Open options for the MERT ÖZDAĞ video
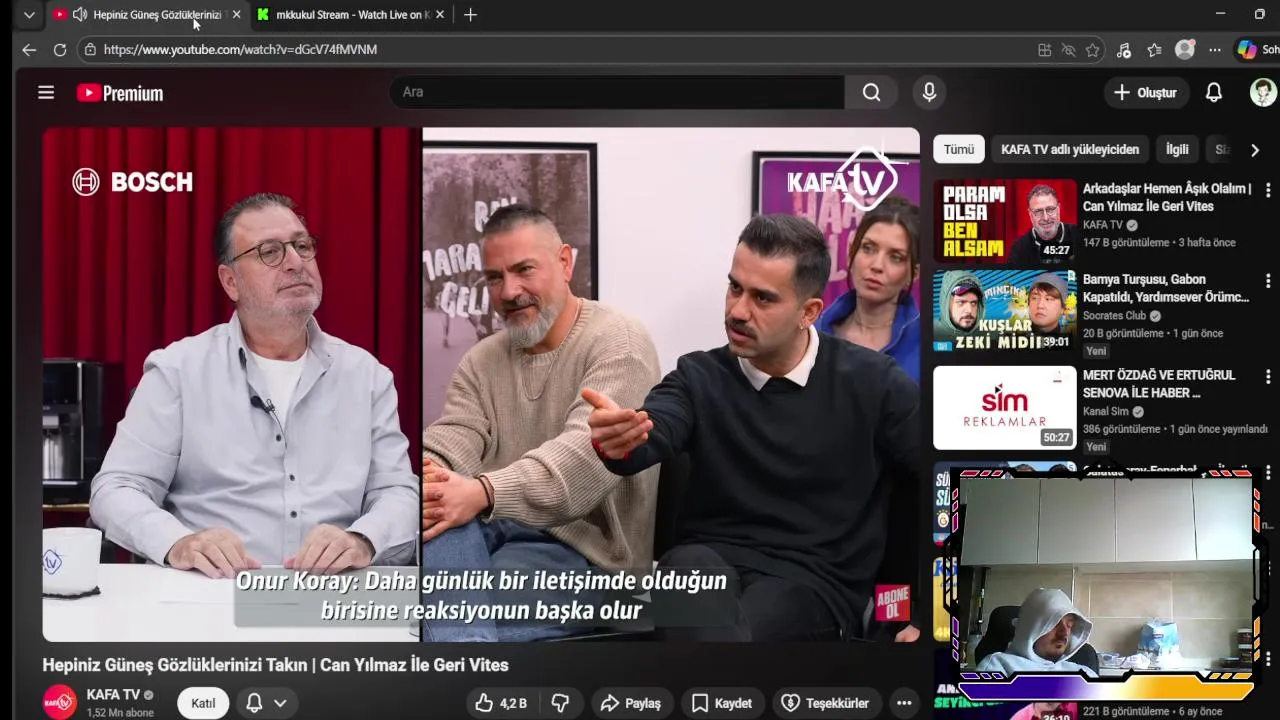This screenshot has height=720, width=1280. tap(1268, 377)
